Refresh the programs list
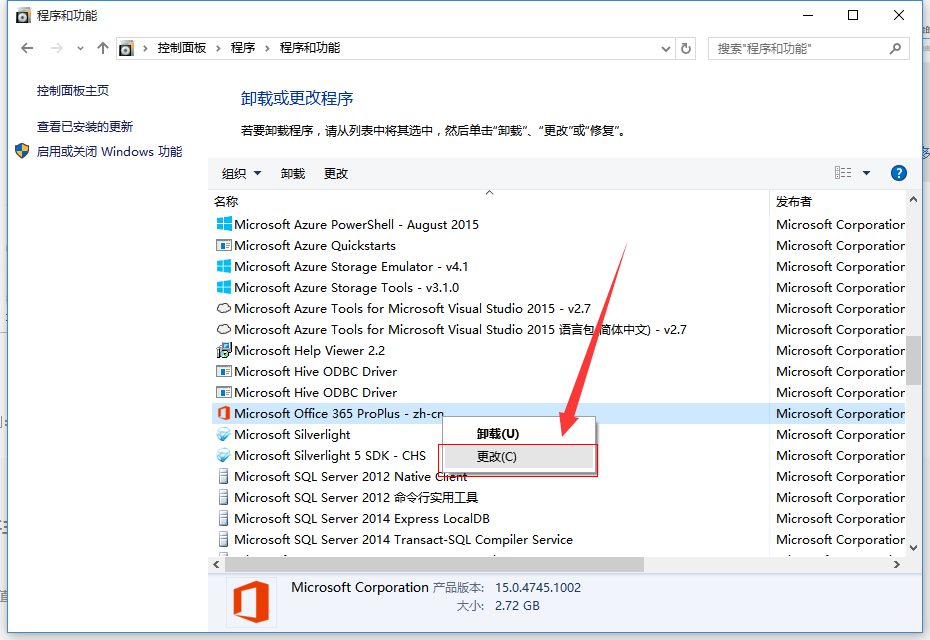 click(x=686, y=49)
